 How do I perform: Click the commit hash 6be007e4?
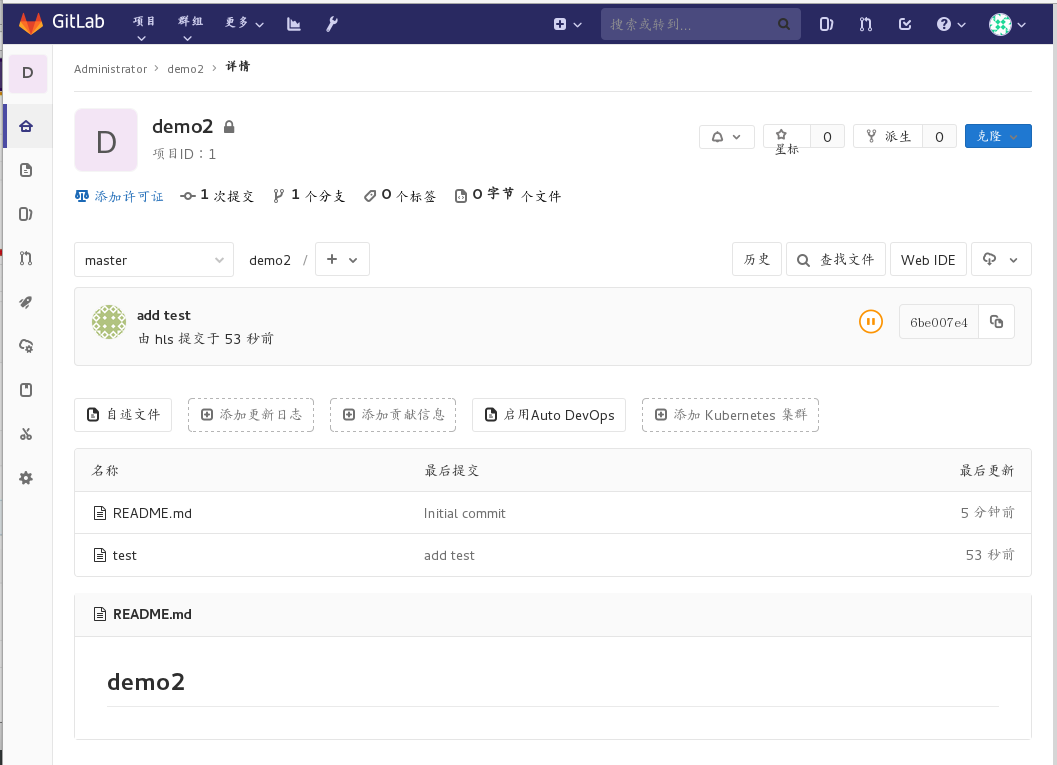click(938, 322)
